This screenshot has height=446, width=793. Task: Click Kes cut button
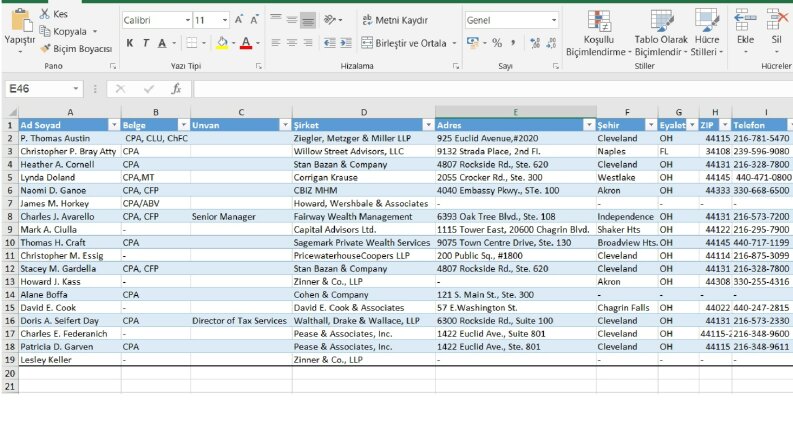click(54, 14)
